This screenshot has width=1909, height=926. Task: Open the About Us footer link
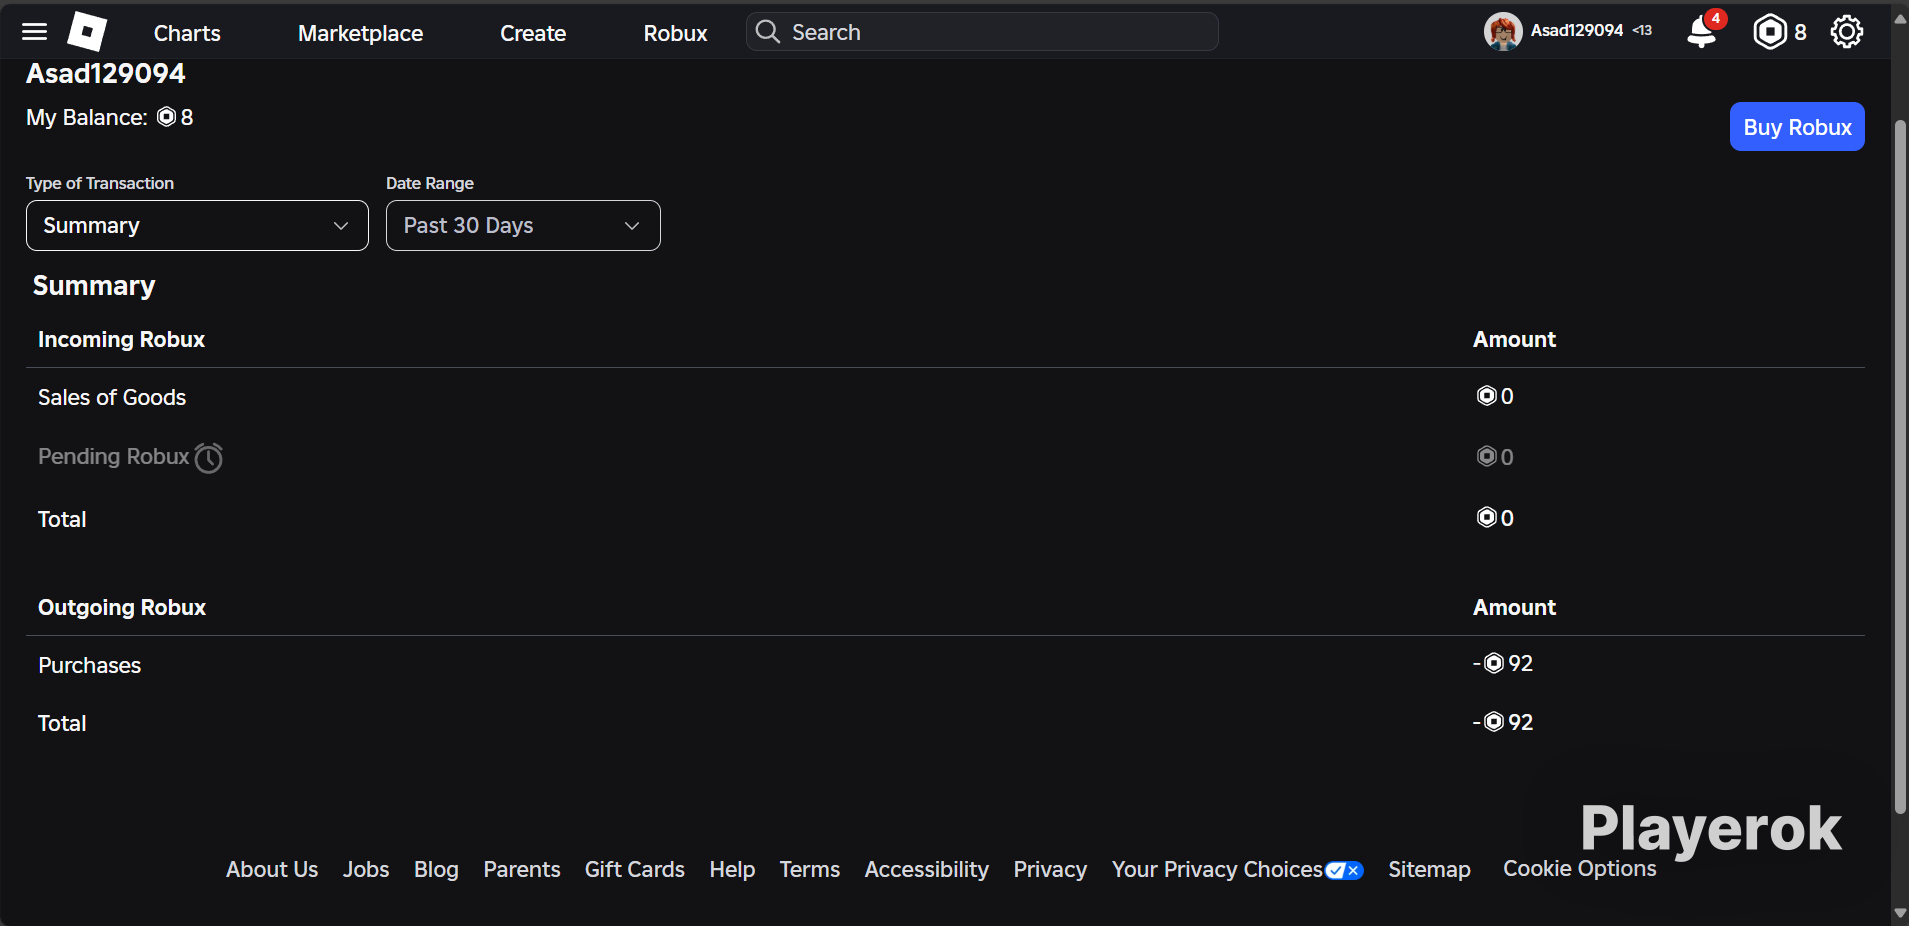272,870
